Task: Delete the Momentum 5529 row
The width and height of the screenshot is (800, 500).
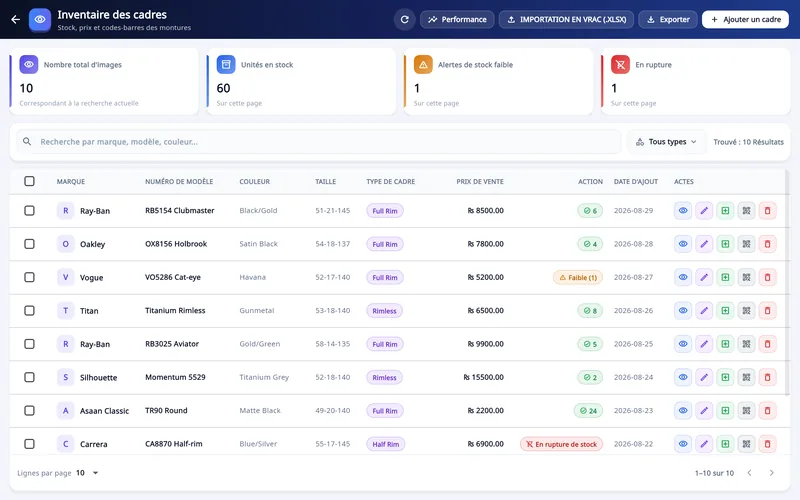Action: 767,377
